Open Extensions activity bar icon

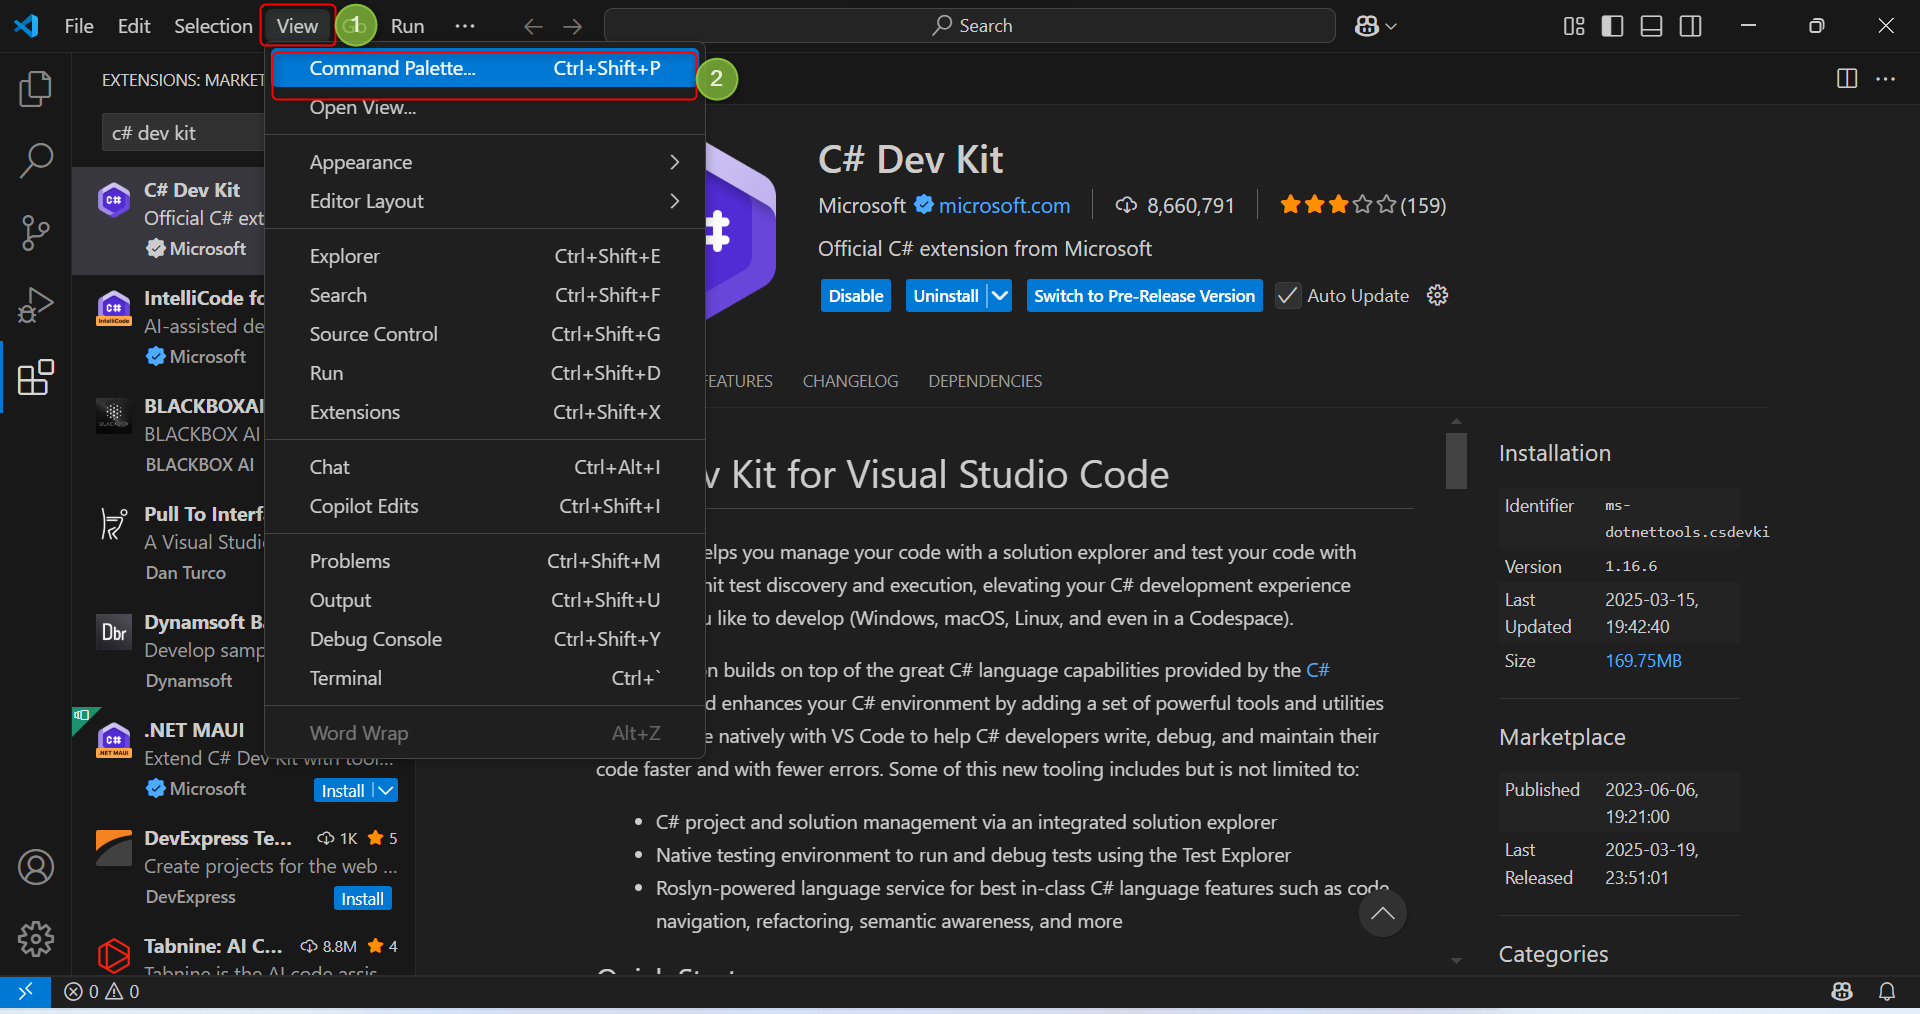click(36, 377)
